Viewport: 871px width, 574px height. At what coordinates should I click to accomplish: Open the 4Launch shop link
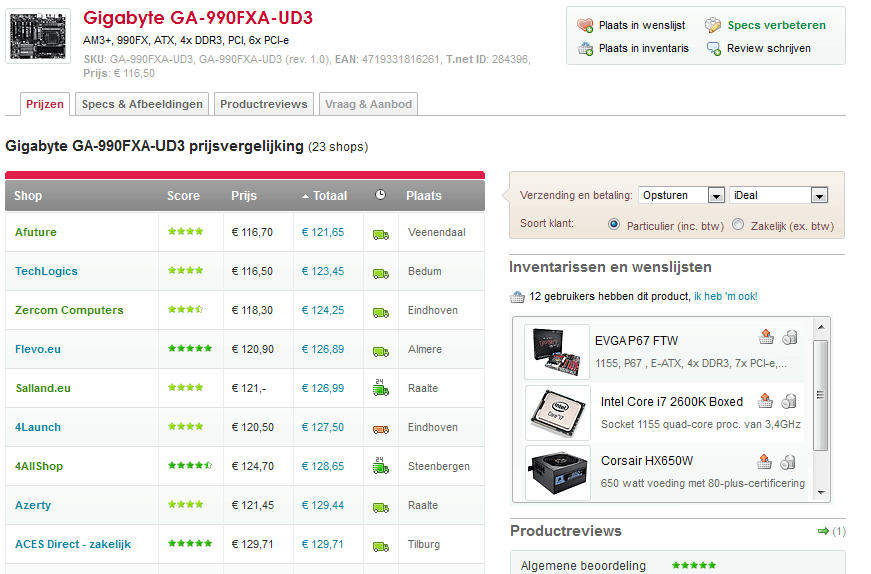pyautogui.click(x=38, y=427)
